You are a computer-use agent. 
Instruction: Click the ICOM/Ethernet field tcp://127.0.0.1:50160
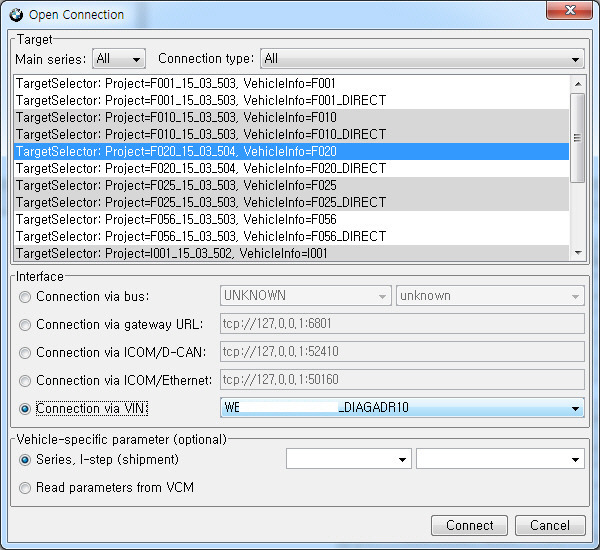(402, 380)
